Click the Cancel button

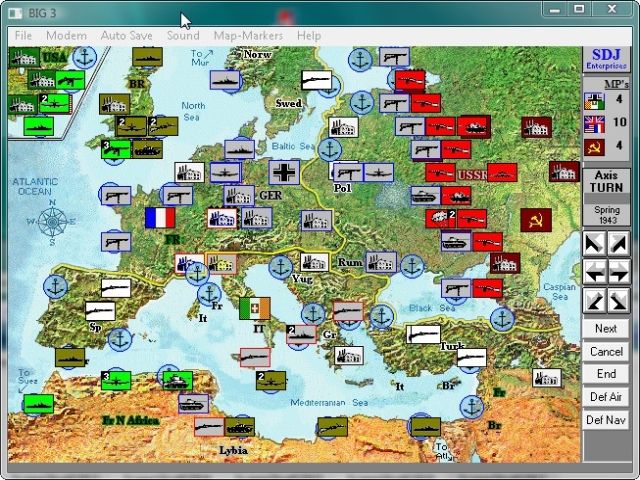(606, 351)
